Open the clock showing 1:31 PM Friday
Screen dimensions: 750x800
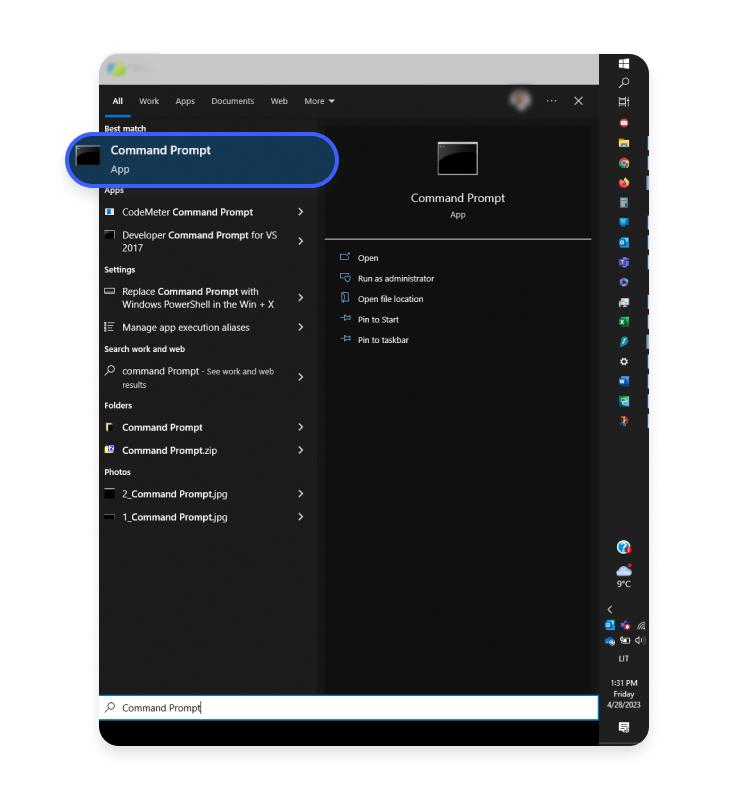tap(623, 694)
